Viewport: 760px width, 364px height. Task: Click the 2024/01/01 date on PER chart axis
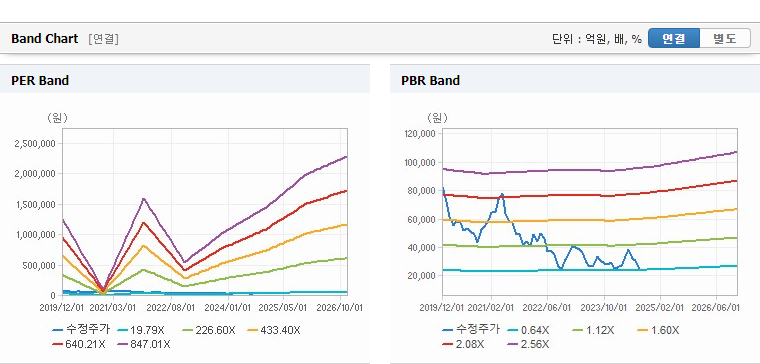coord(228,307)
